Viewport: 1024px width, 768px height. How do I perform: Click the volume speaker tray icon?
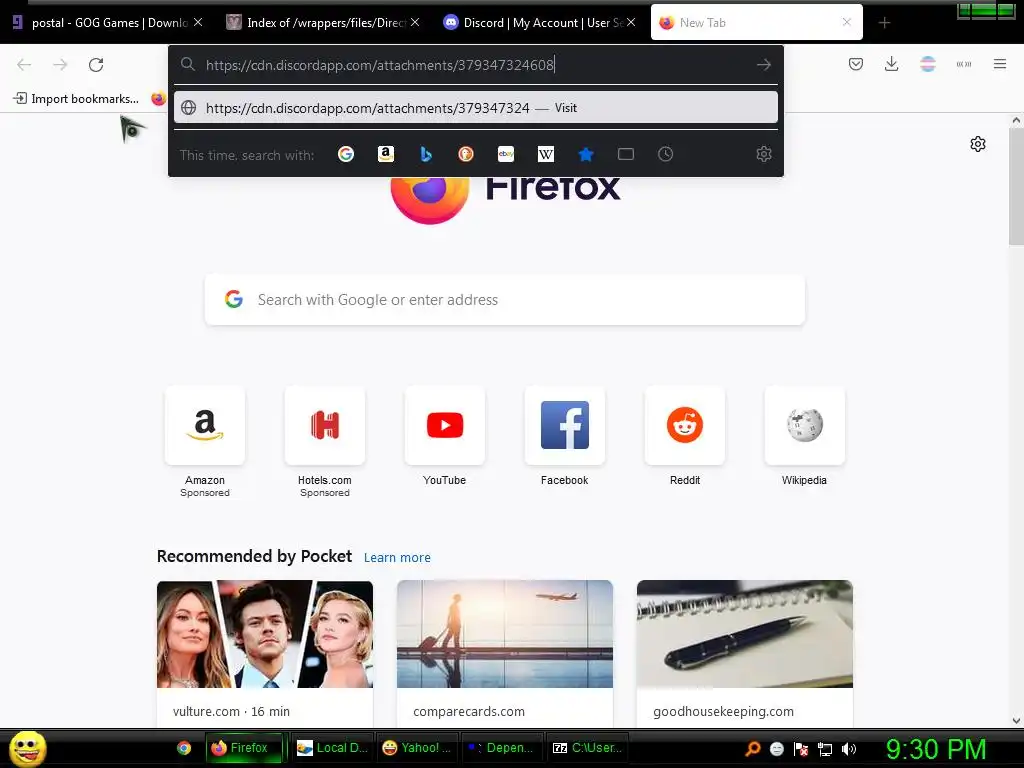tap(848, 749)
